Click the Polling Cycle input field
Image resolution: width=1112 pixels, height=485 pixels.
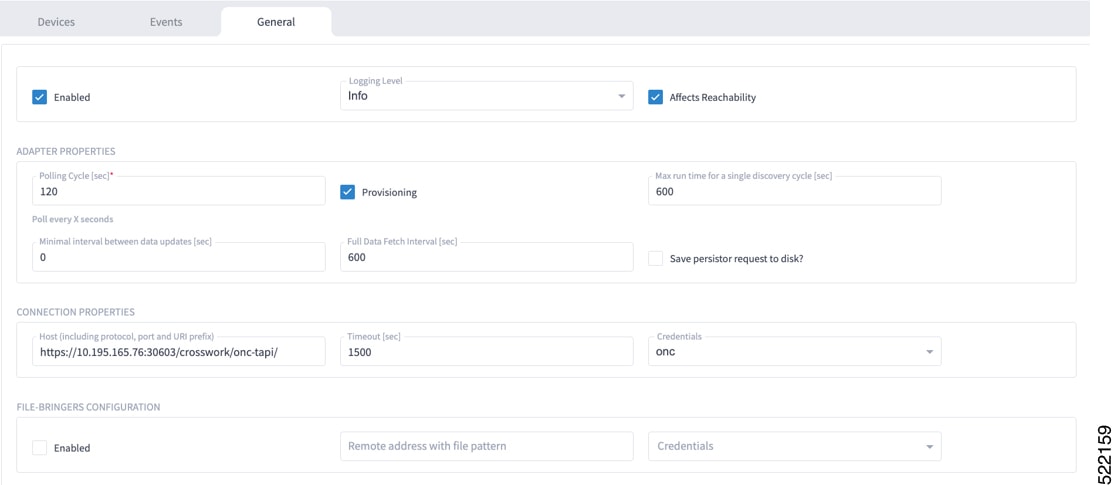[179, 191]
